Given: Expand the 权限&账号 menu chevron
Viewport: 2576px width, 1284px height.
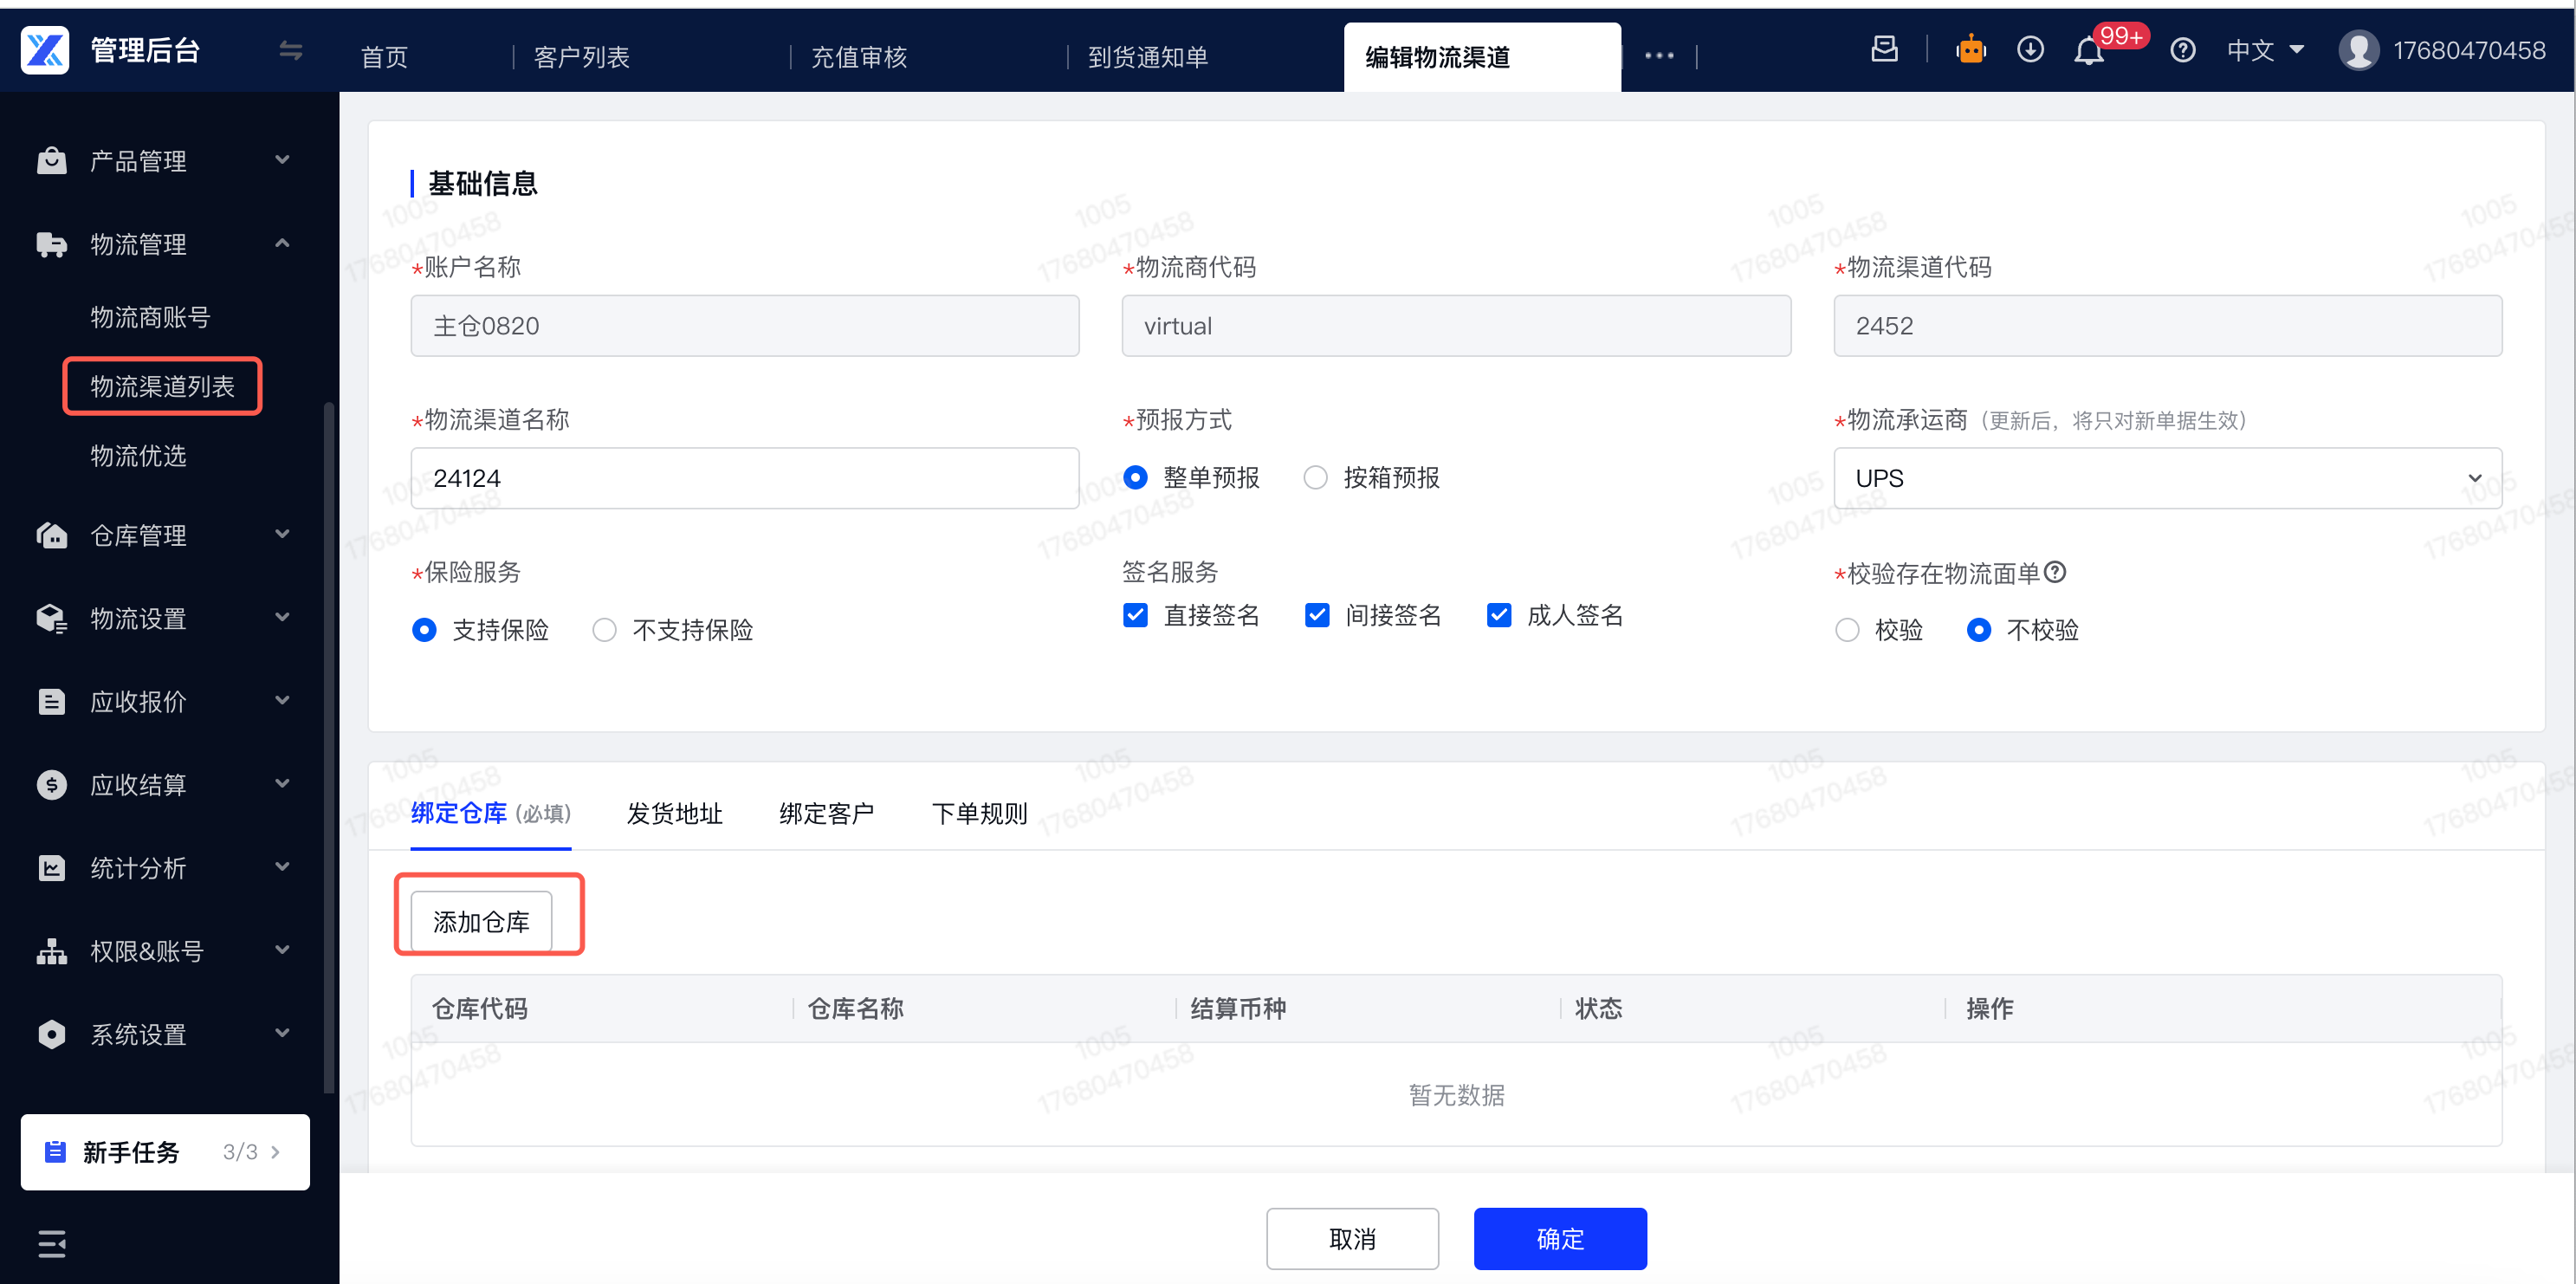Looking at the screenshot, I should [283, 949].
